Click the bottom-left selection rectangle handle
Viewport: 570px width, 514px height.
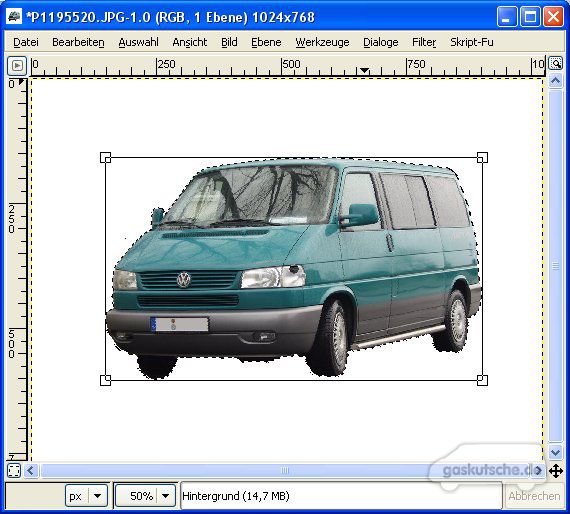(x=105, y=380)
